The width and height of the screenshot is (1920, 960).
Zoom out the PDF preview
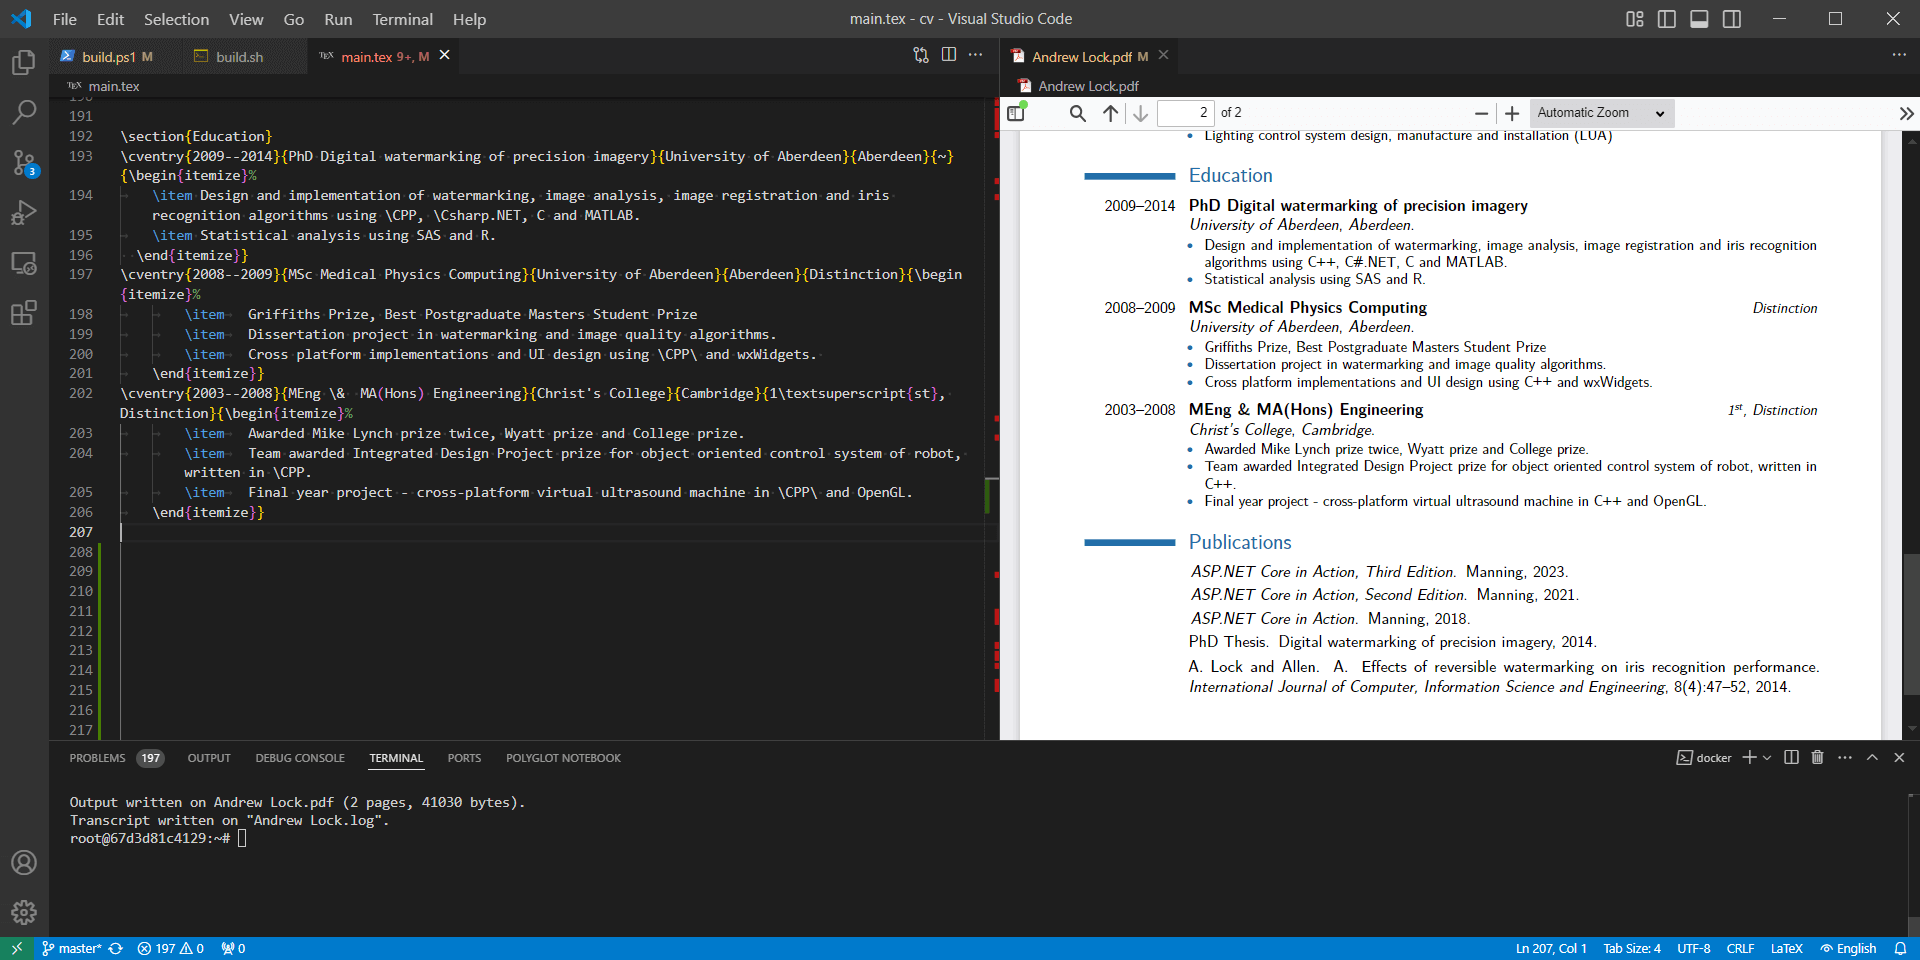point(1481,113)
